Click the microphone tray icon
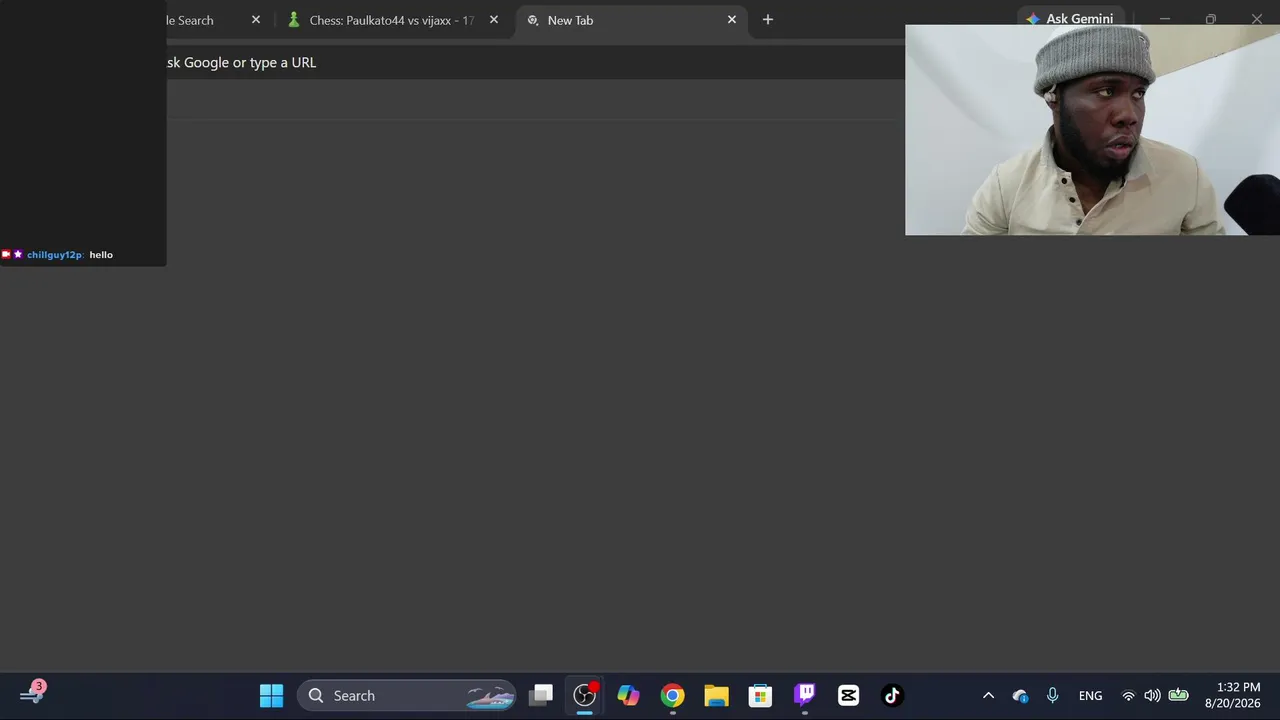This screenshot has width=1280, height=720. click(x=1052, y=696)
